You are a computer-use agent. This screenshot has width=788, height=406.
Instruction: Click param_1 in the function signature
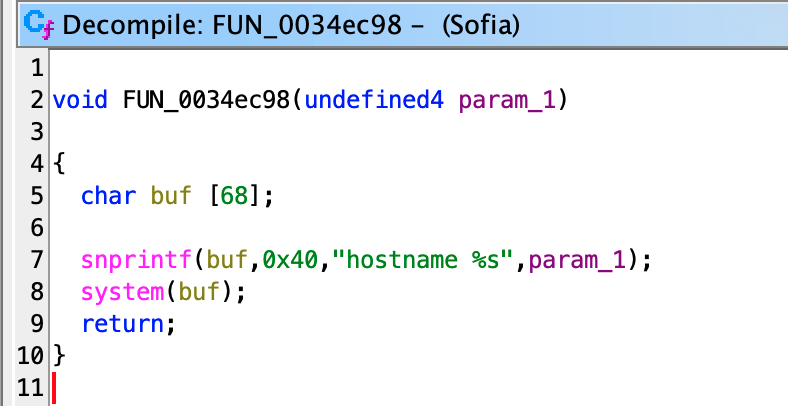coord(507,100)
